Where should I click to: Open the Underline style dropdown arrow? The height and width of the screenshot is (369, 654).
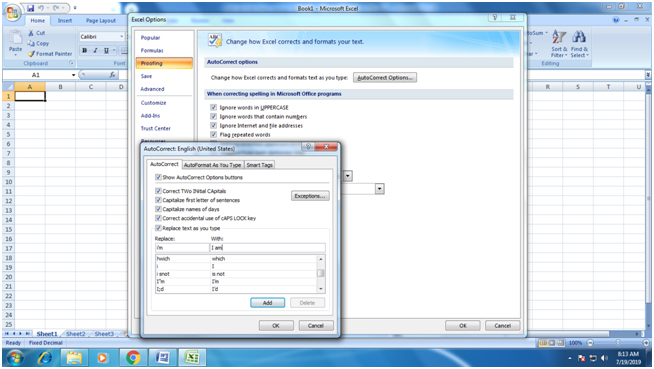114,50
